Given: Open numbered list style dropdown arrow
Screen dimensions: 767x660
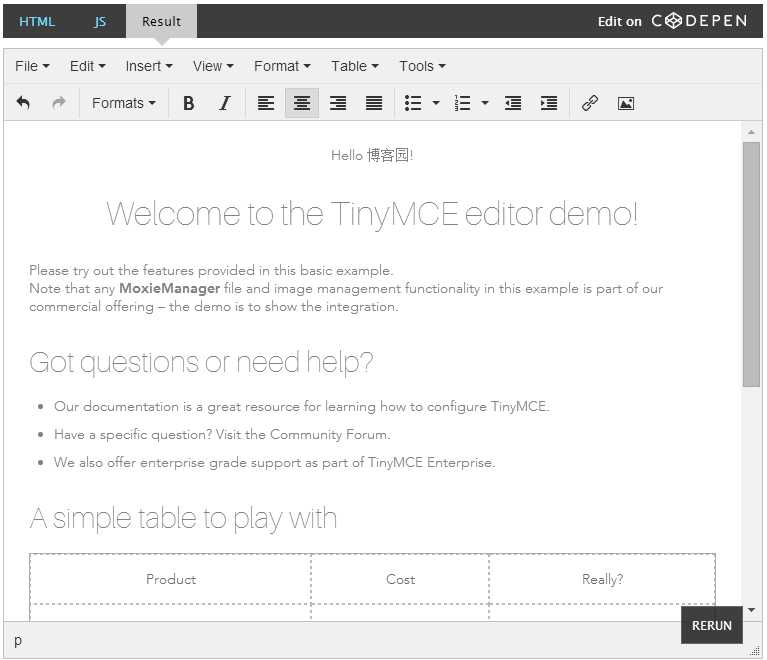Looking at the screenshot, I should click(485, 103).
